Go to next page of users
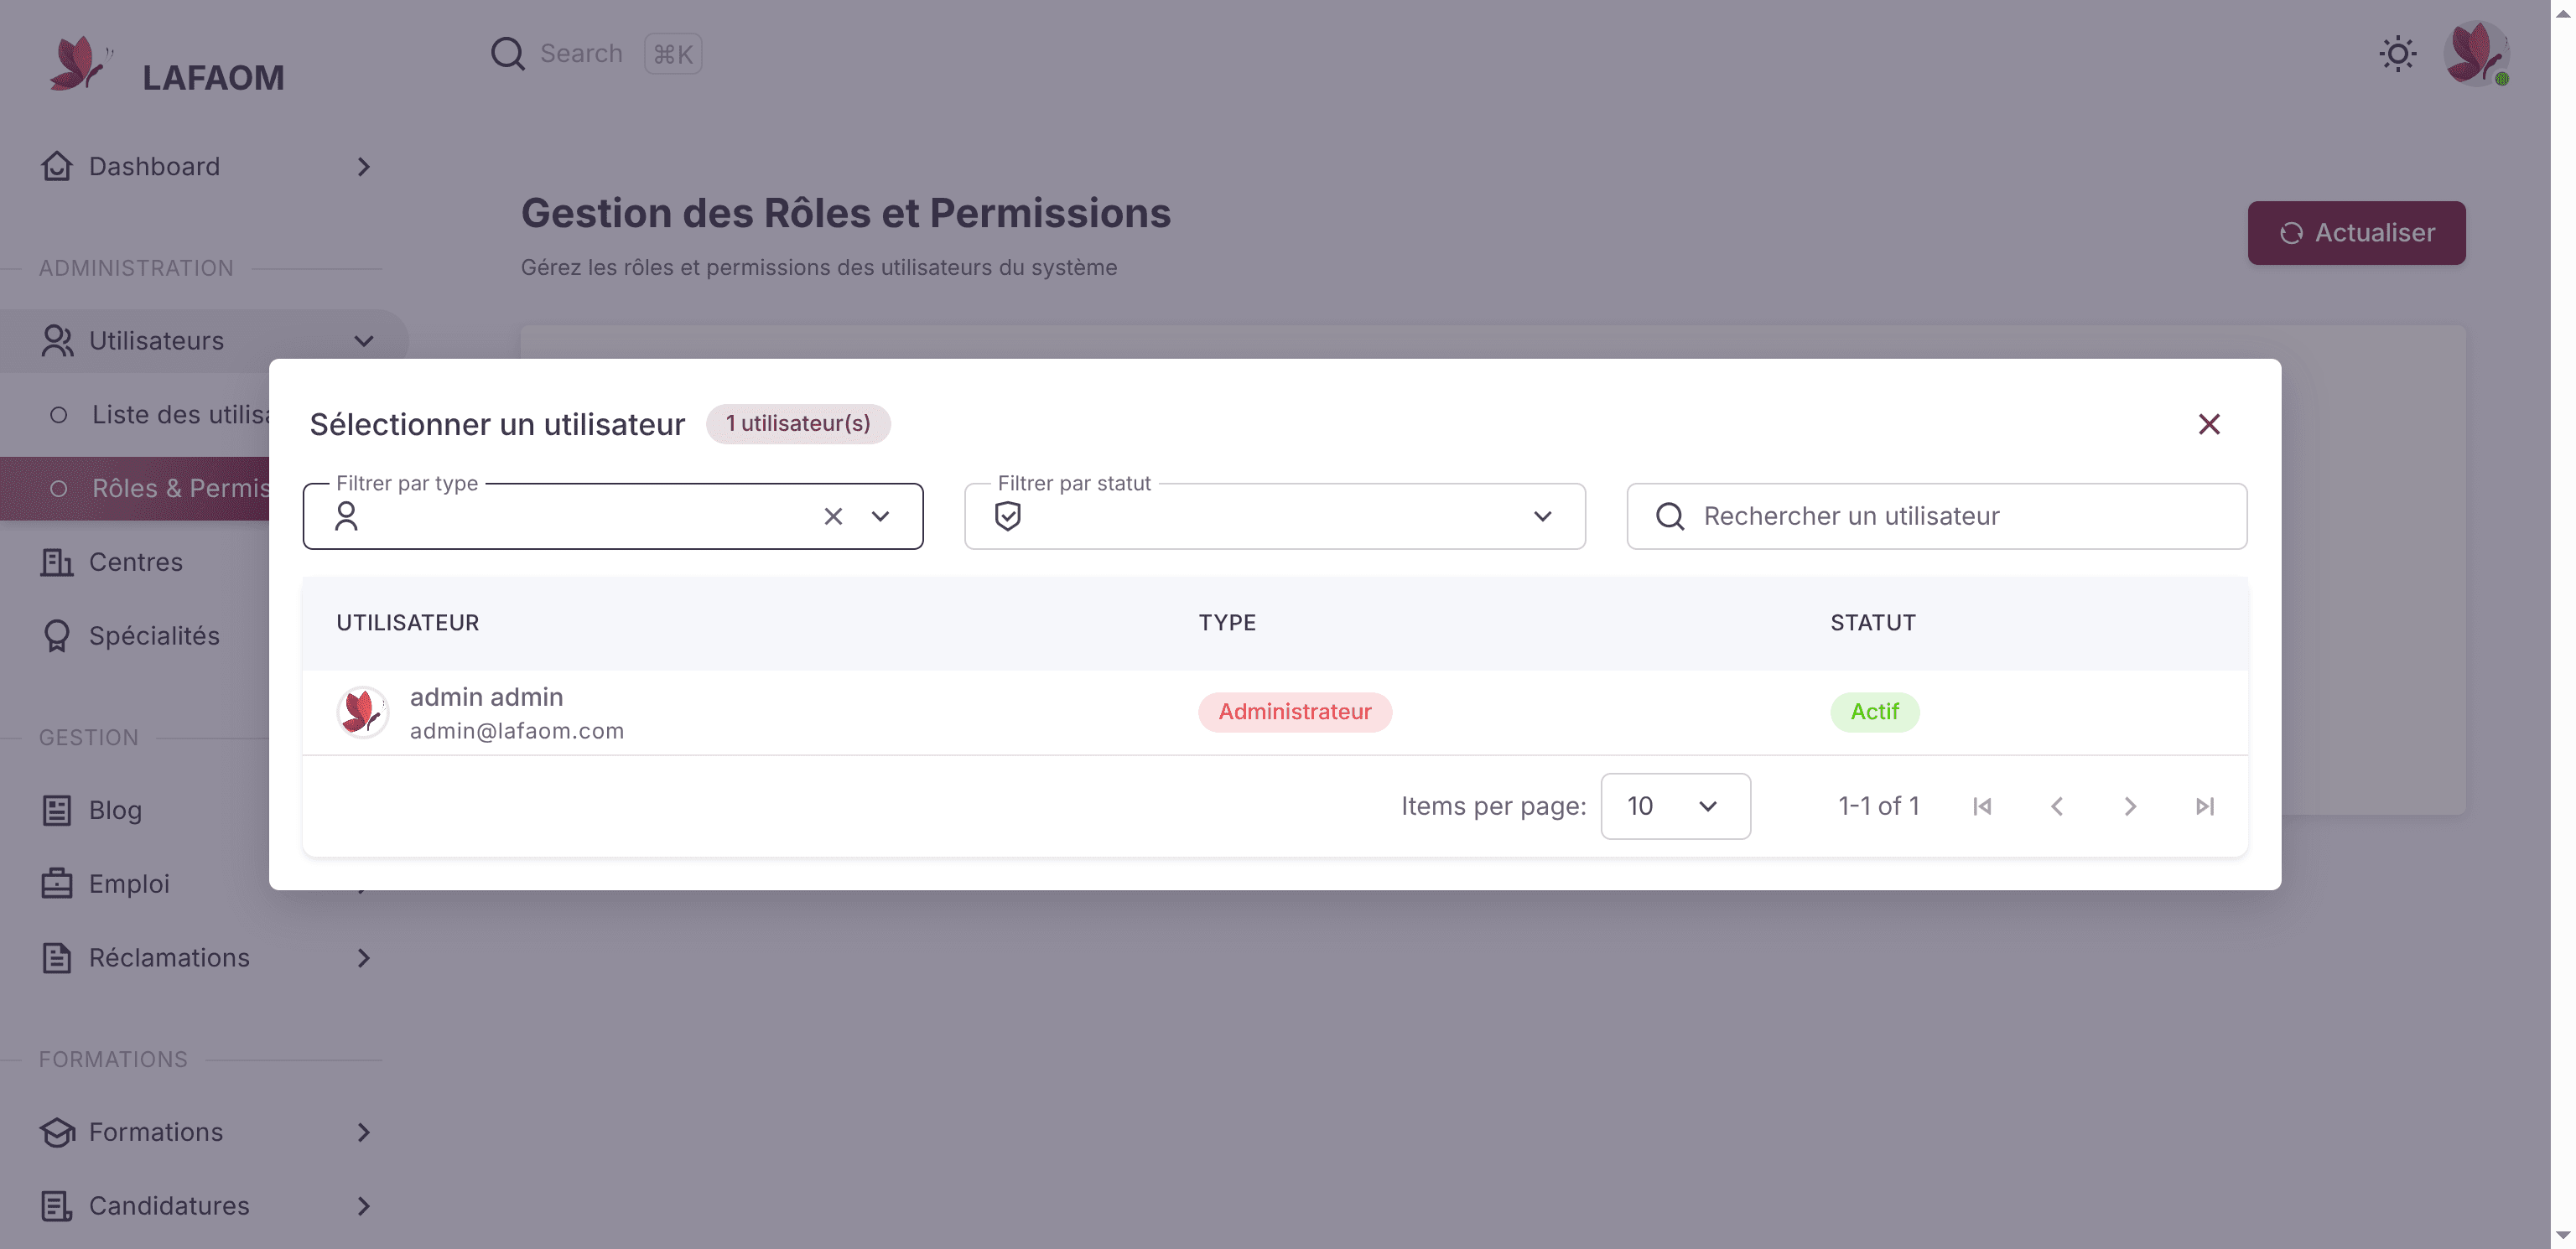This screenshot has width=2576, height=1249. pos(2130,806)
